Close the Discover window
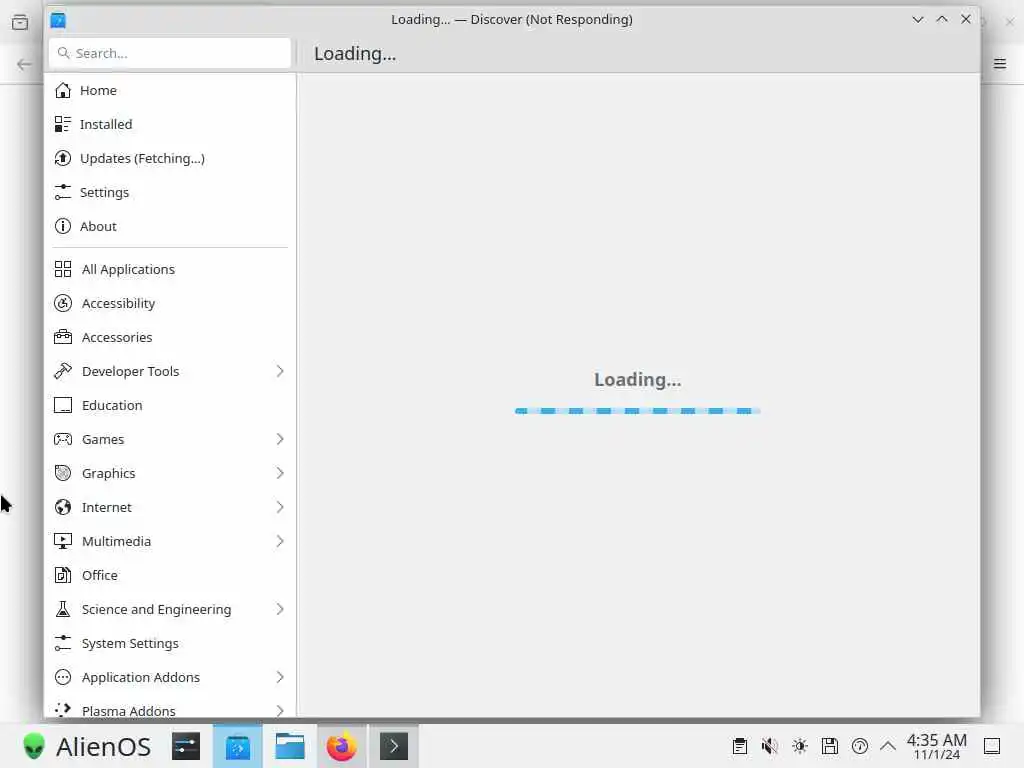1024x768 pixels. click(x=966, y=20)
